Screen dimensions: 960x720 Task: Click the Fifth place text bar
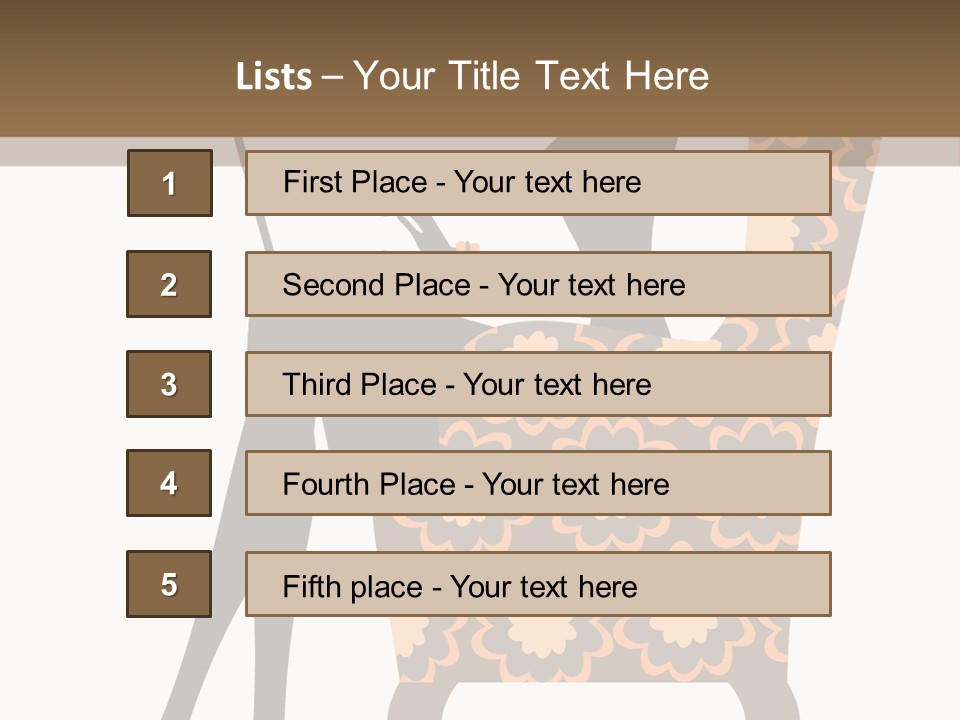538,584
